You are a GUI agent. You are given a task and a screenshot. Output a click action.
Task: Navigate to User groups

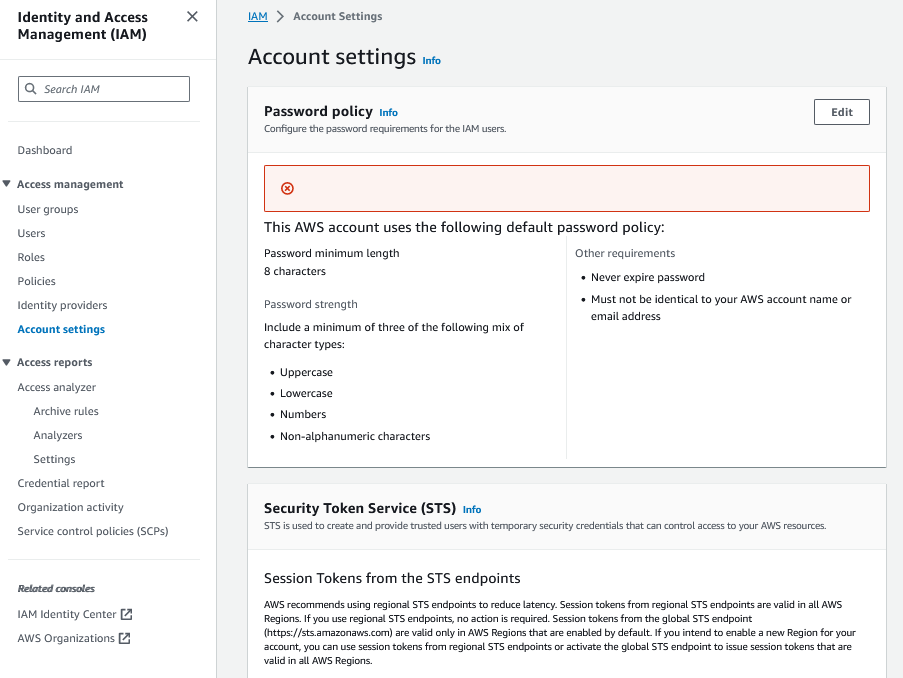[x=48, y=209]
